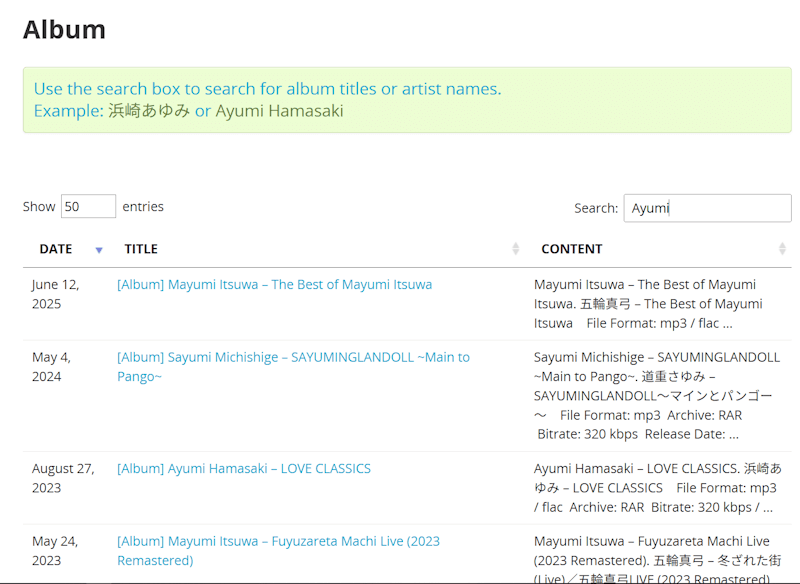Click the Show label
800x584 pixels.
tap(39, 207)
